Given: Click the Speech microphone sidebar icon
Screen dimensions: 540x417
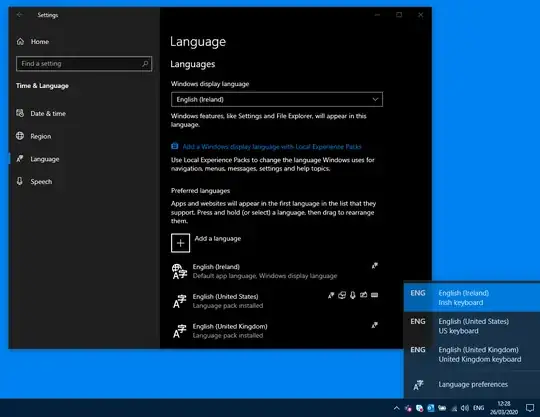Looking at the screenshot, I should 20,181.
